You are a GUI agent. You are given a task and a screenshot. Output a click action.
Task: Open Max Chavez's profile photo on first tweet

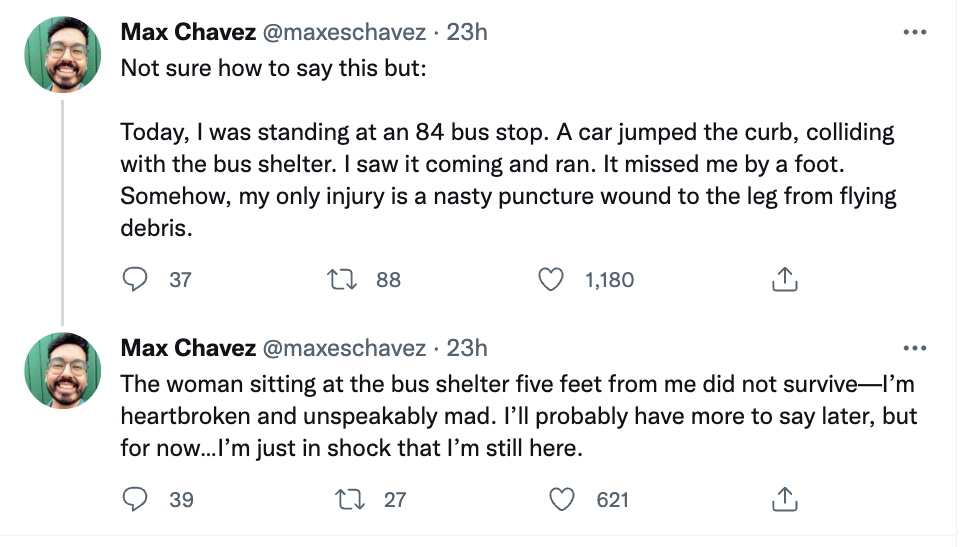pos(63,54)
